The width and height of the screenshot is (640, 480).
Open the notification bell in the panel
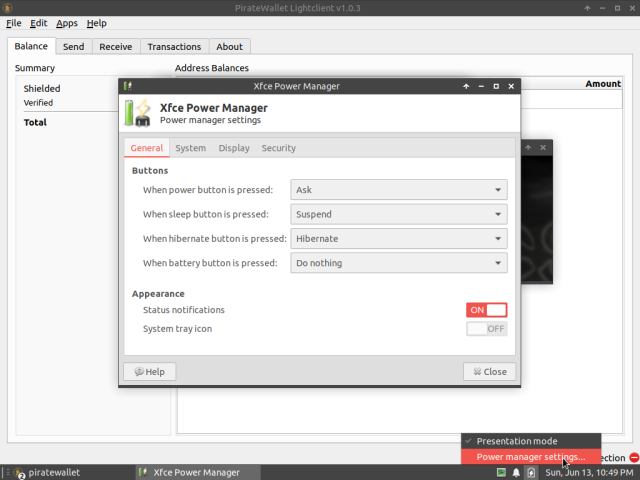[516, 473]
